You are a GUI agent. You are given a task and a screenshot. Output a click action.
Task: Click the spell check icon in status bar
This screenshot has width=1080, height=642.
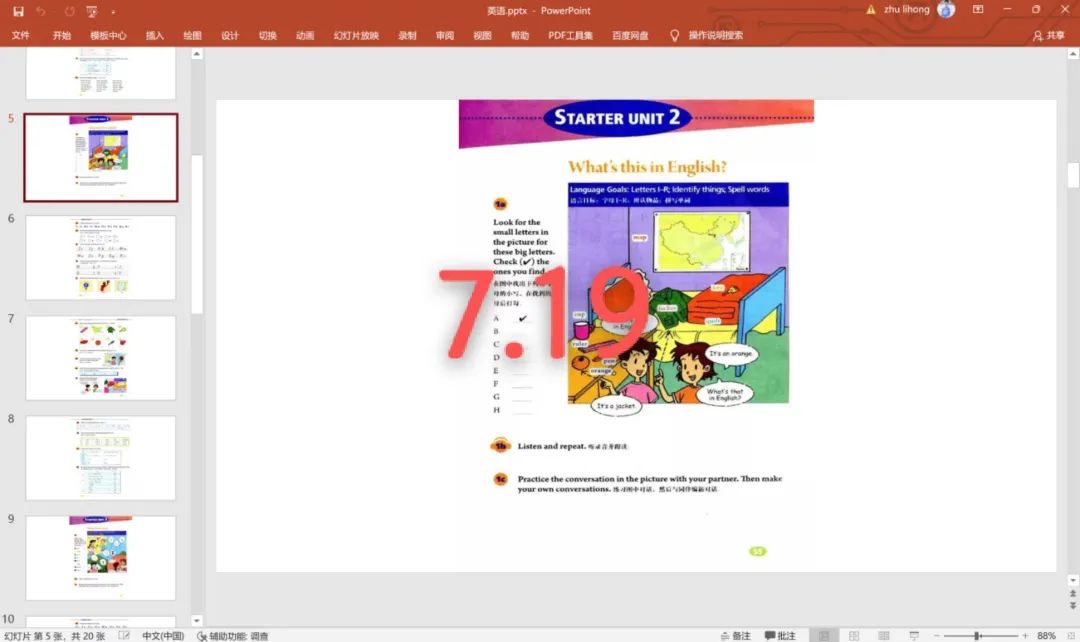(124, 636)
